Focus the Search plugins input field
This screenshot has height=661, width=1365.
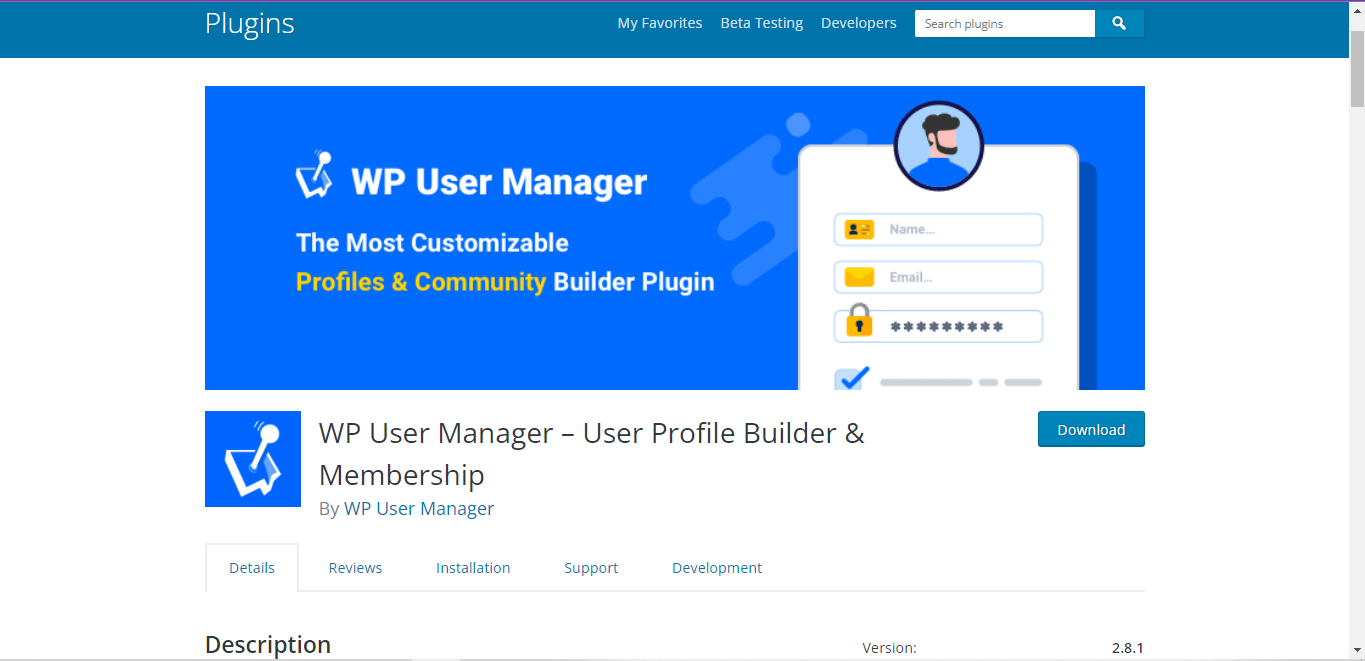1004,23
